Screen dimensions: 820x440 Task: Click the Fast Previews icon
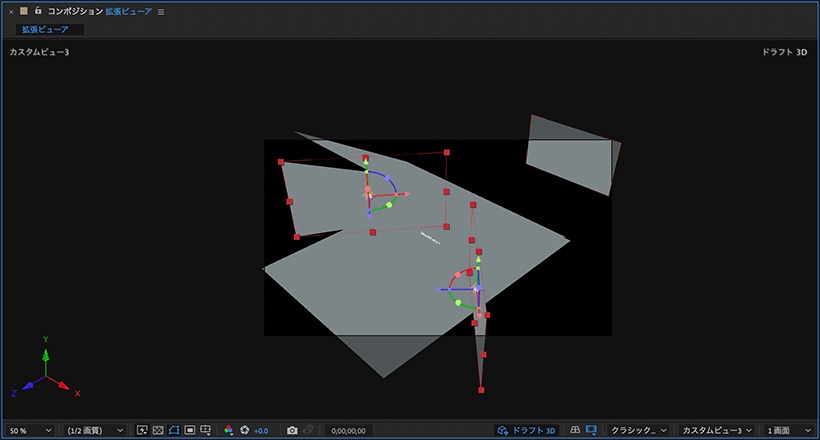coord(142,430)
